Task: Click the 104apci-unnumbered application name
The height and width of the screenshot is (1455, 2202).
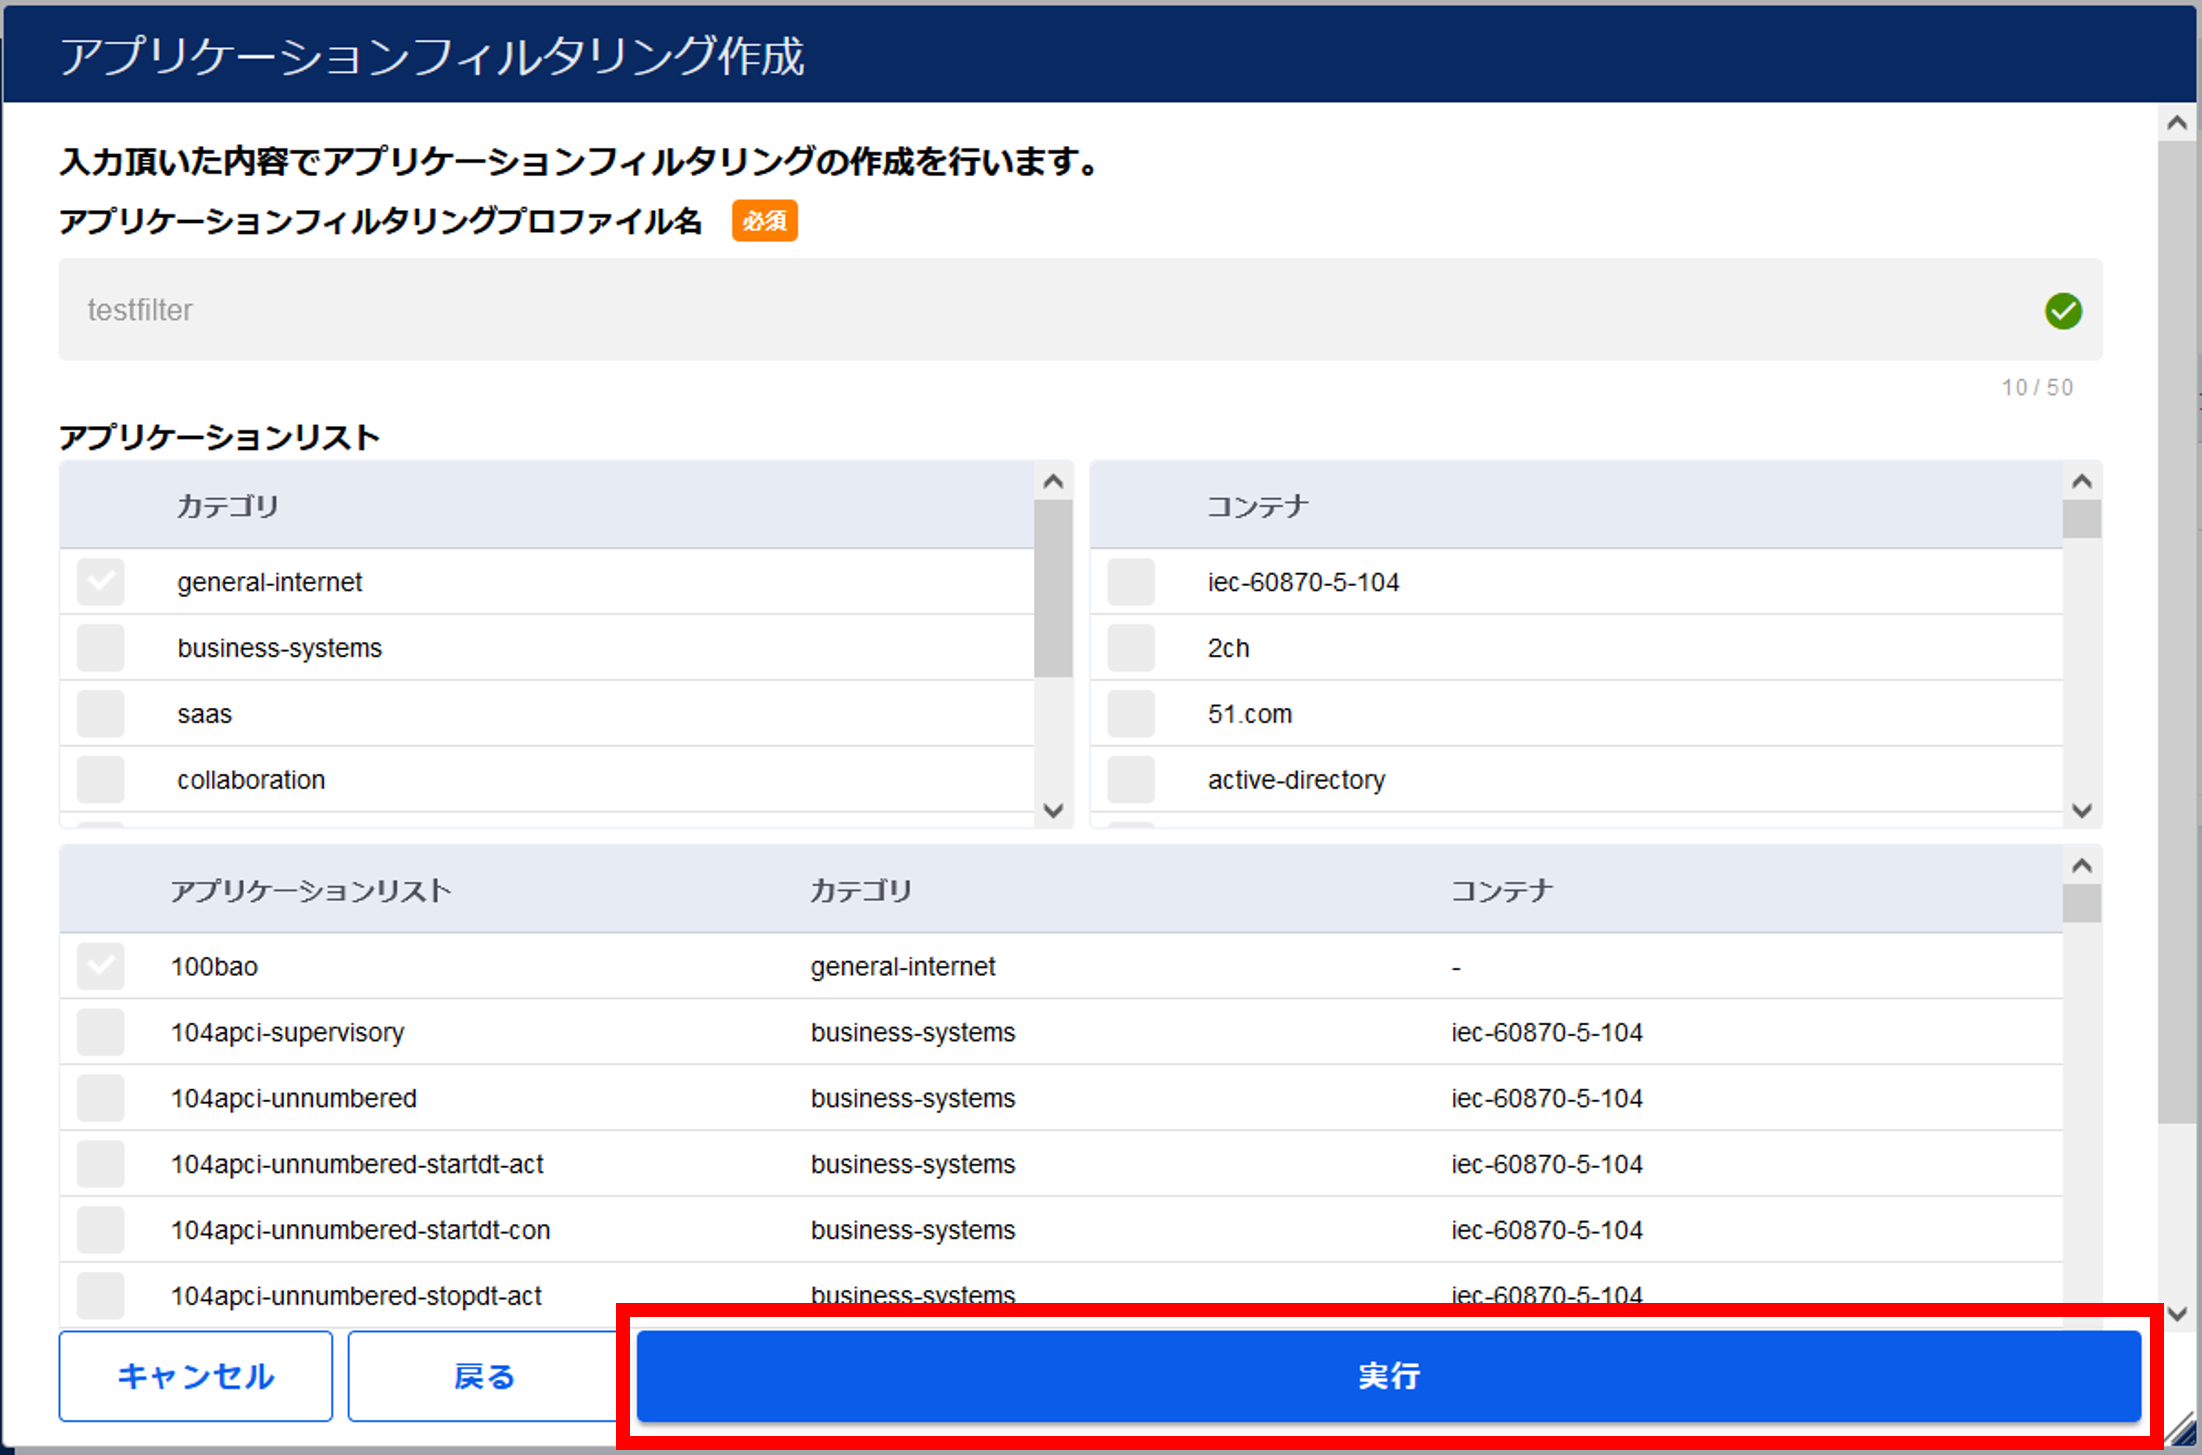Action: pyautogui.click(x=294, y=1098)
